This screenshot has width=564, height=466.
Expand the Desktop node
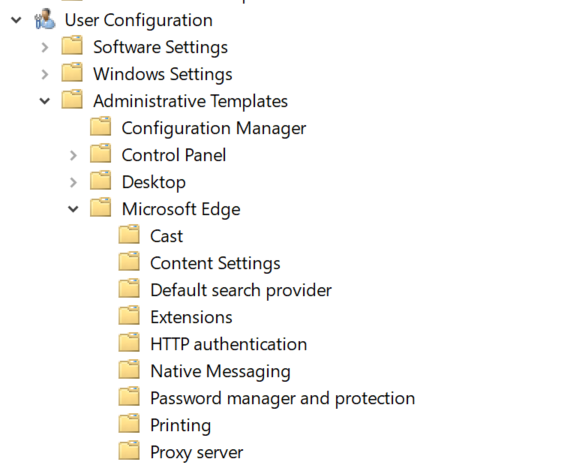pyautogui.click(x=73, y=182)
